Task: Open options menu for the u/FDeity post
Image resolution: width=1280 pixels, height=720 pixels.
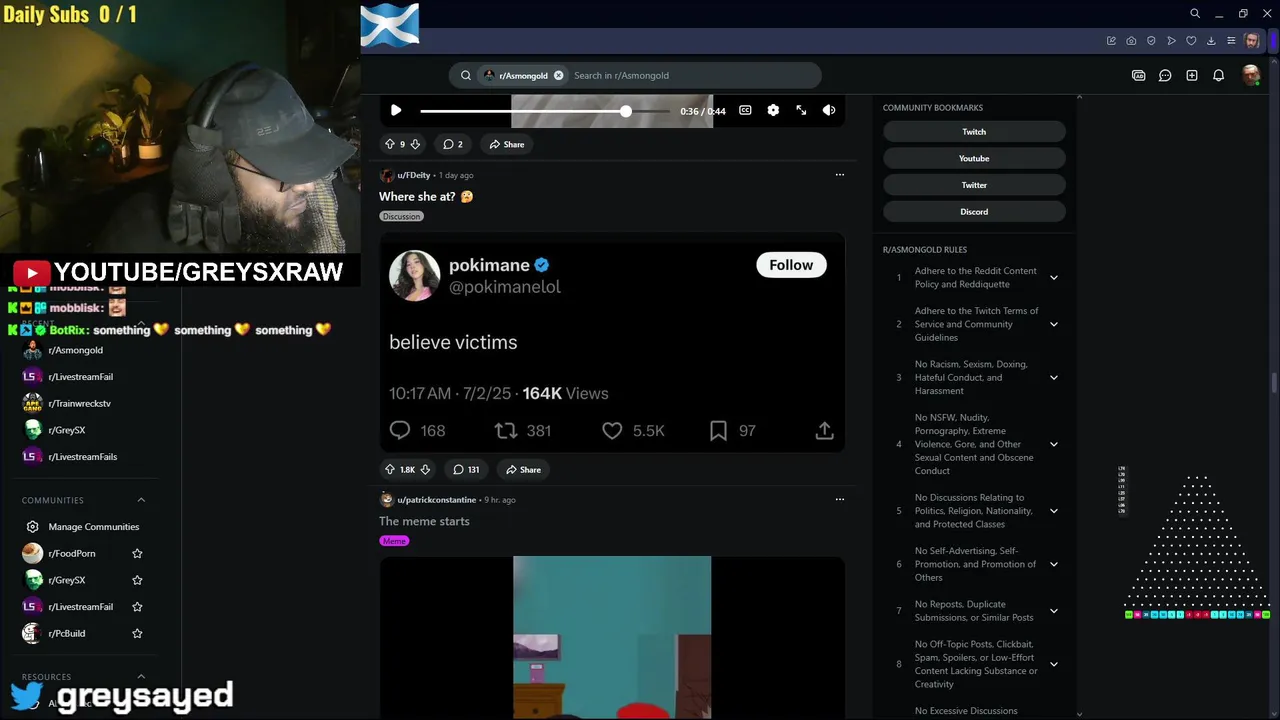Action: click(839, 175)
